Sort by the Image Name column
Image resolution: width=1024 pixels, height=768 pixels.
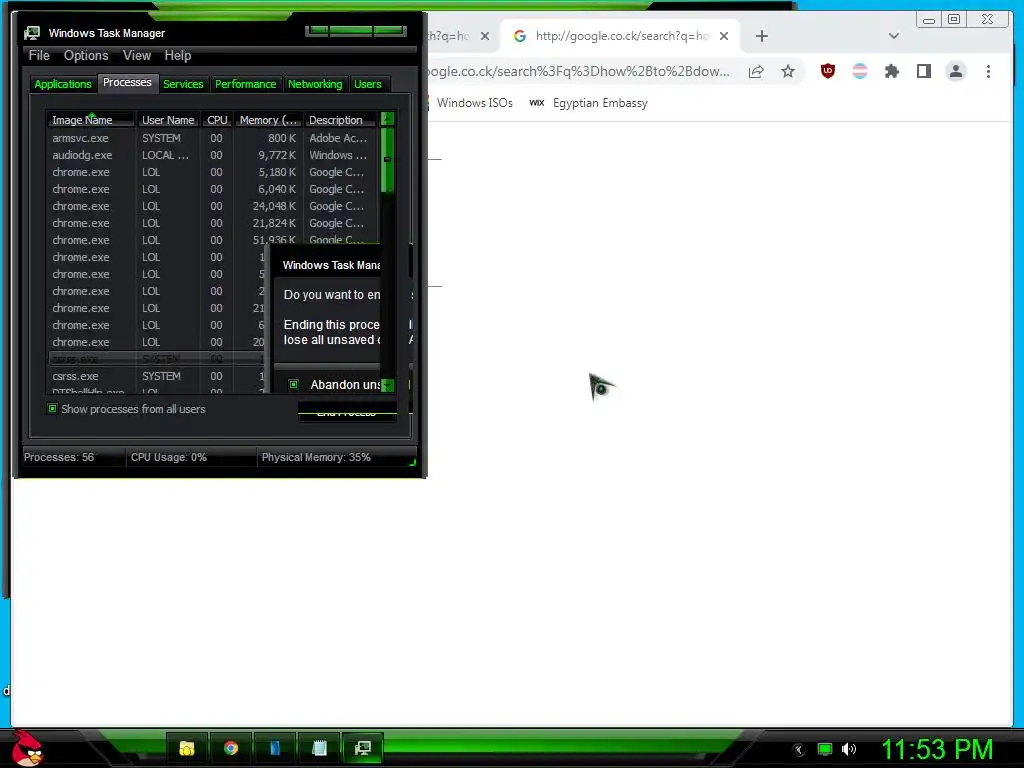(x=91, y=120)
